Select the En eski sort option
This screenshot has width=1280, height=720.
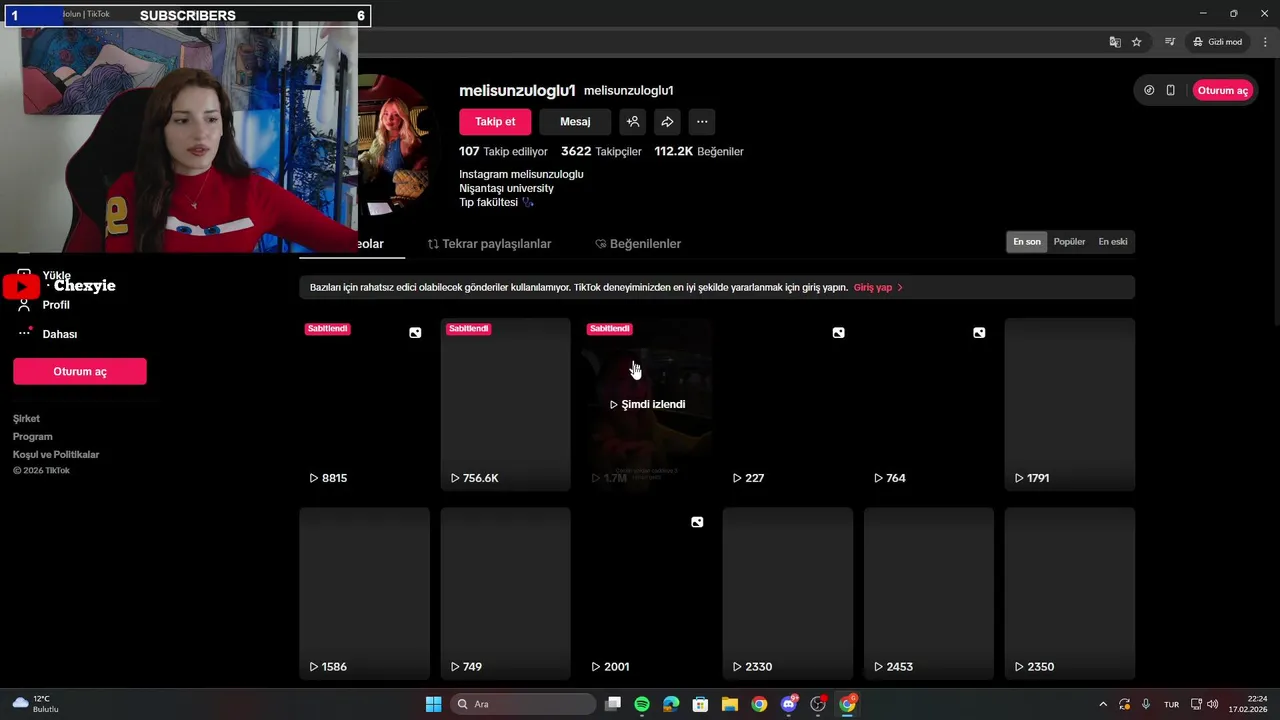click(1113, 242)
